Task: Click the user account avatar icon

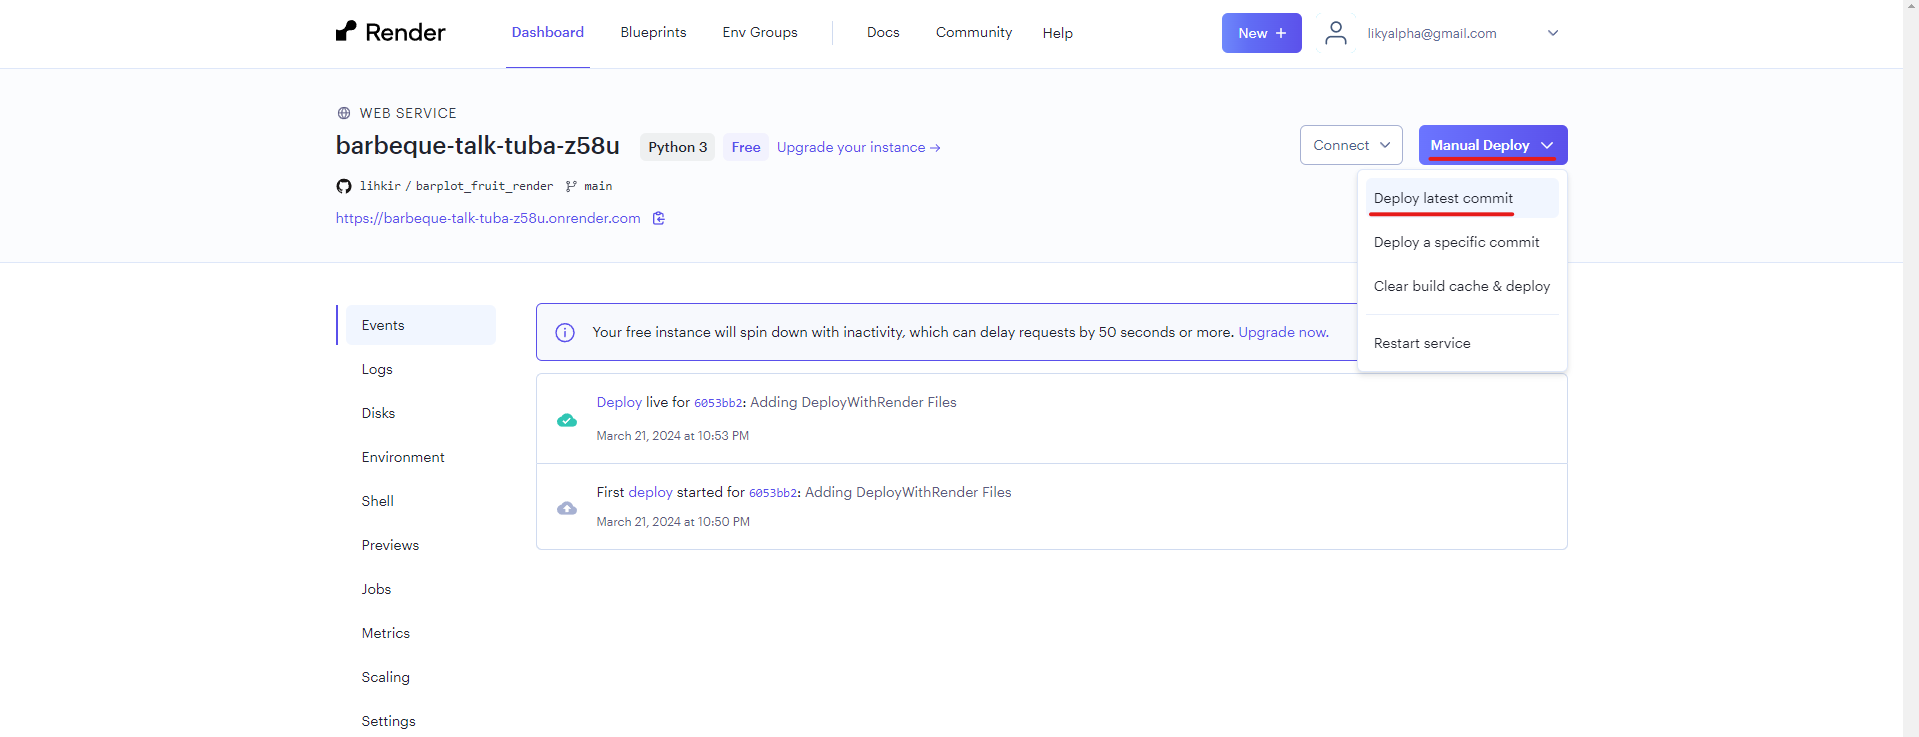Action: (1335, 33)
